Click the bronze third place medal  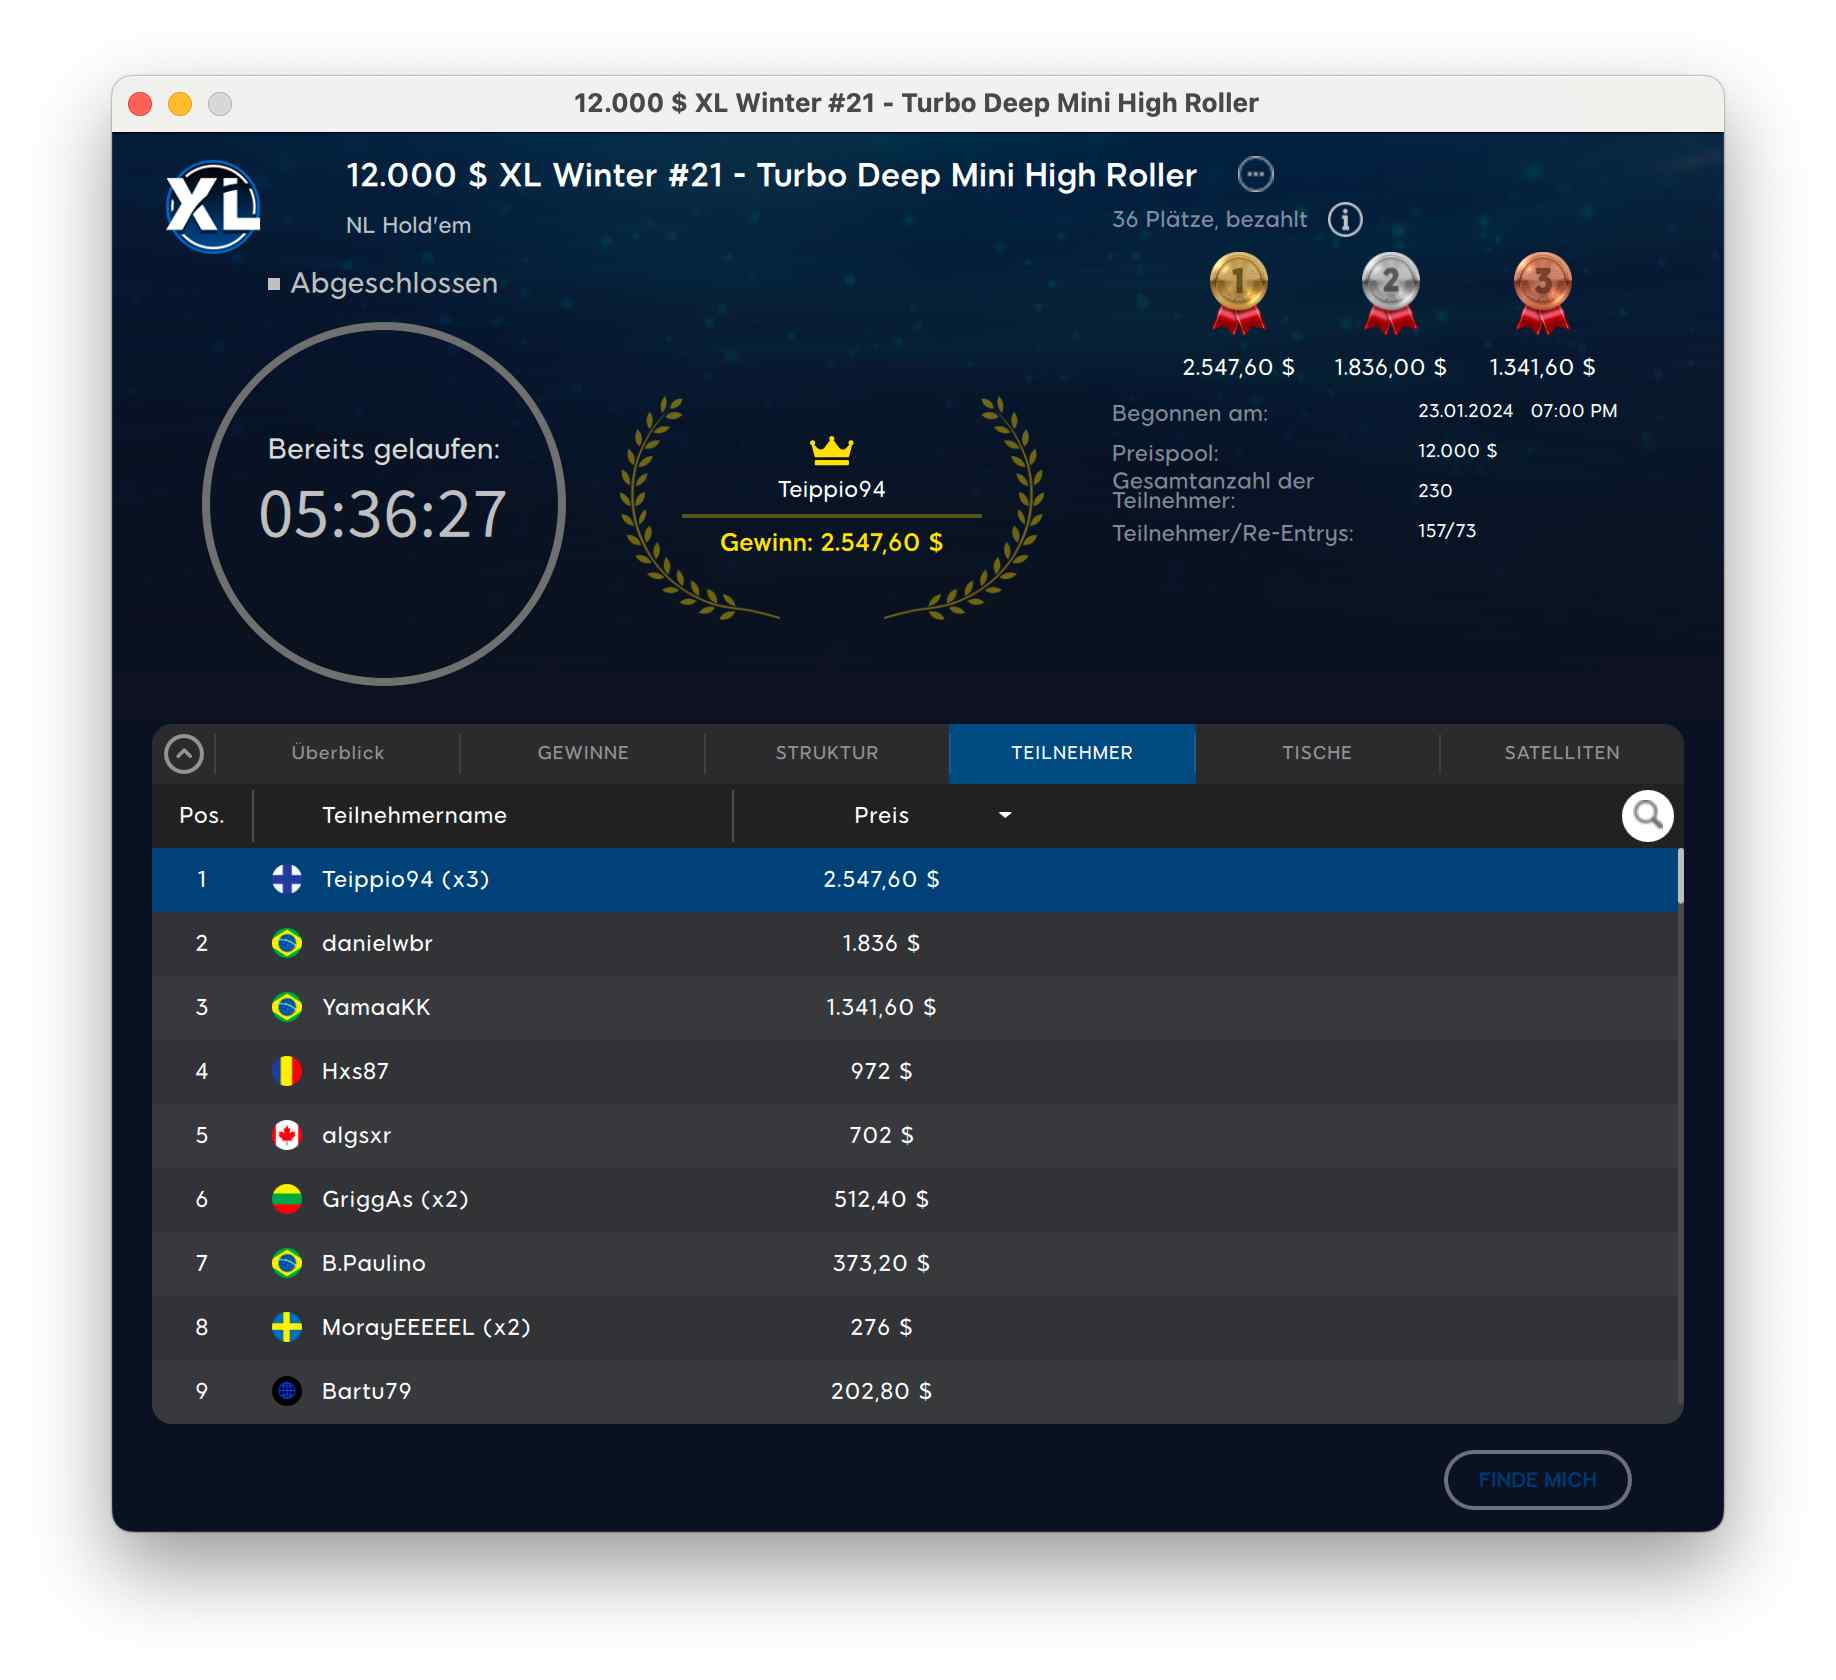[x=1542, y=291]
